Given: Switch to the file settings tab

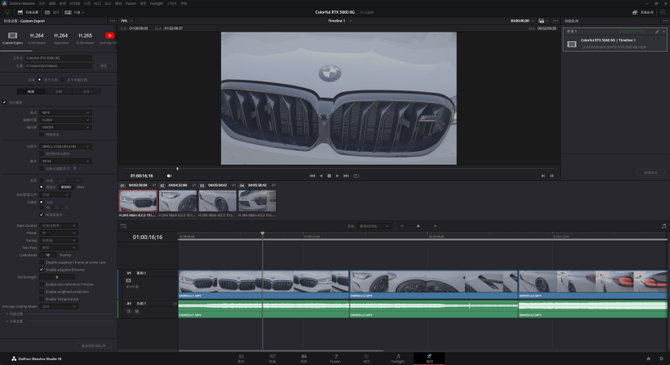Looking at the screenshot, I should click(86, 91).
